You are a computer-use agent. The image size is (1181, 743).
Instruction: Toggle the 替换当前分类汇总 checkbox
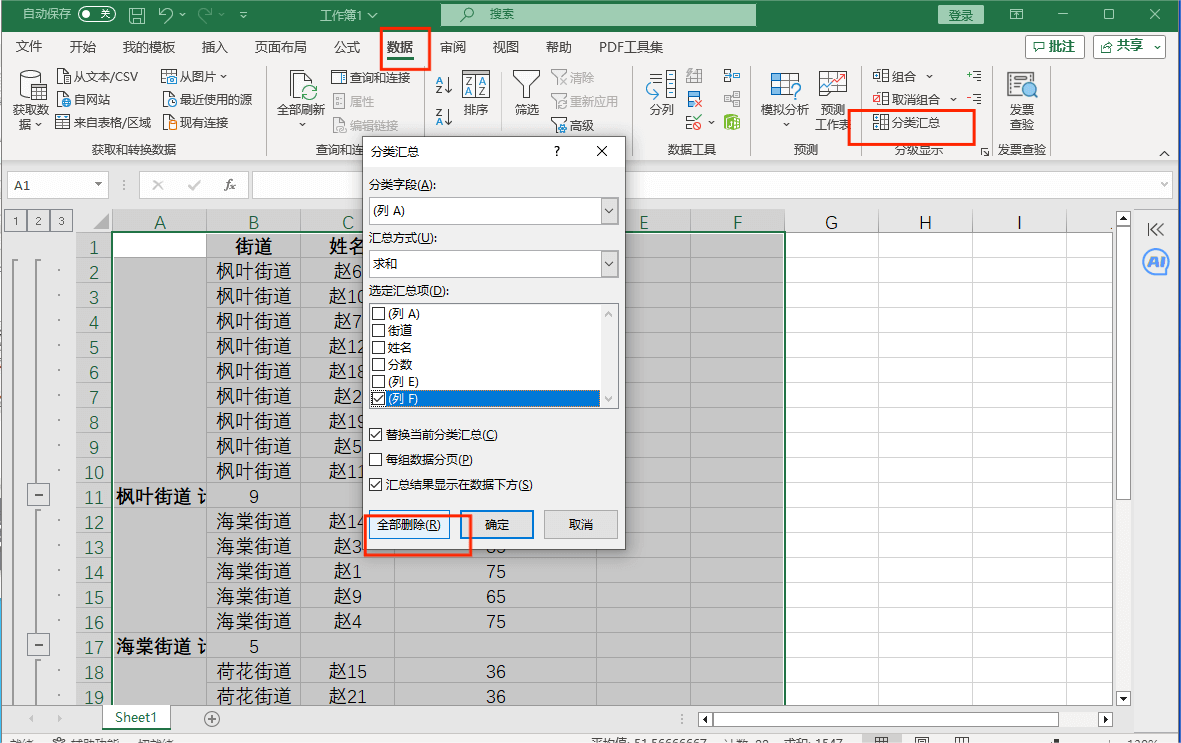coord(376,435)
